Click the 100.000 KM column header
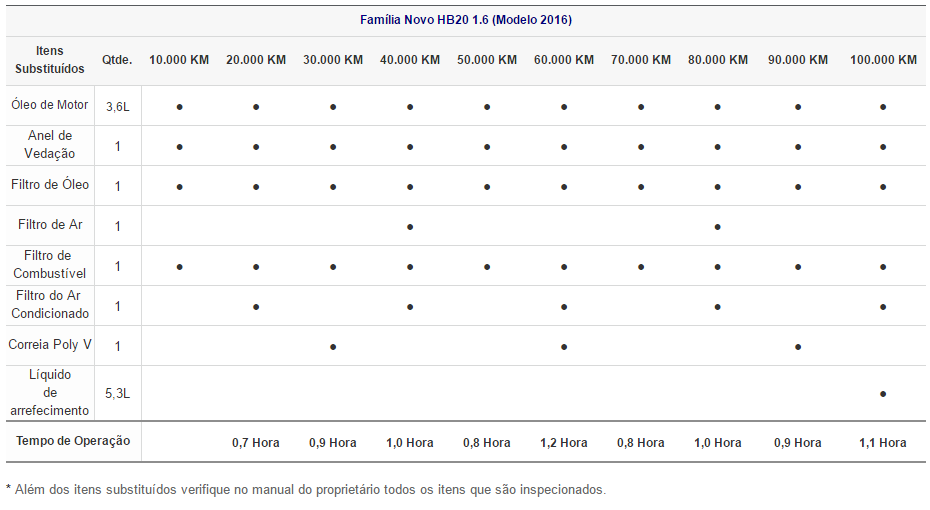This screenshot has height=510, width=930. (x=883, y=60)
